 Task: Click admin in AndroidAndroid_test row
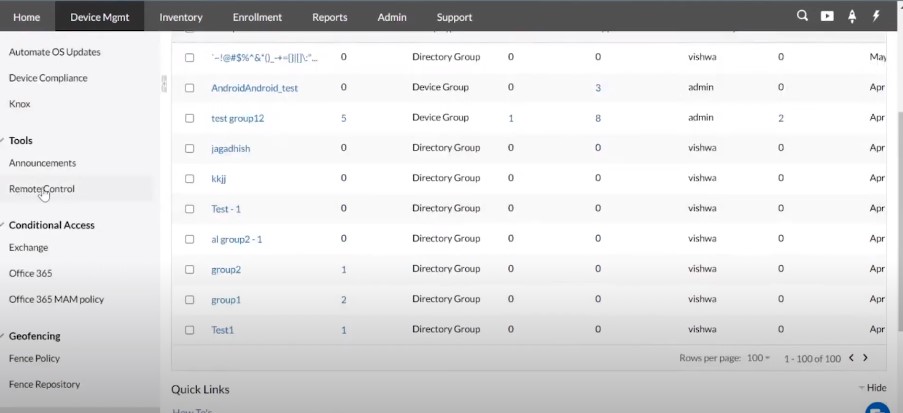[x=701, y=88]
